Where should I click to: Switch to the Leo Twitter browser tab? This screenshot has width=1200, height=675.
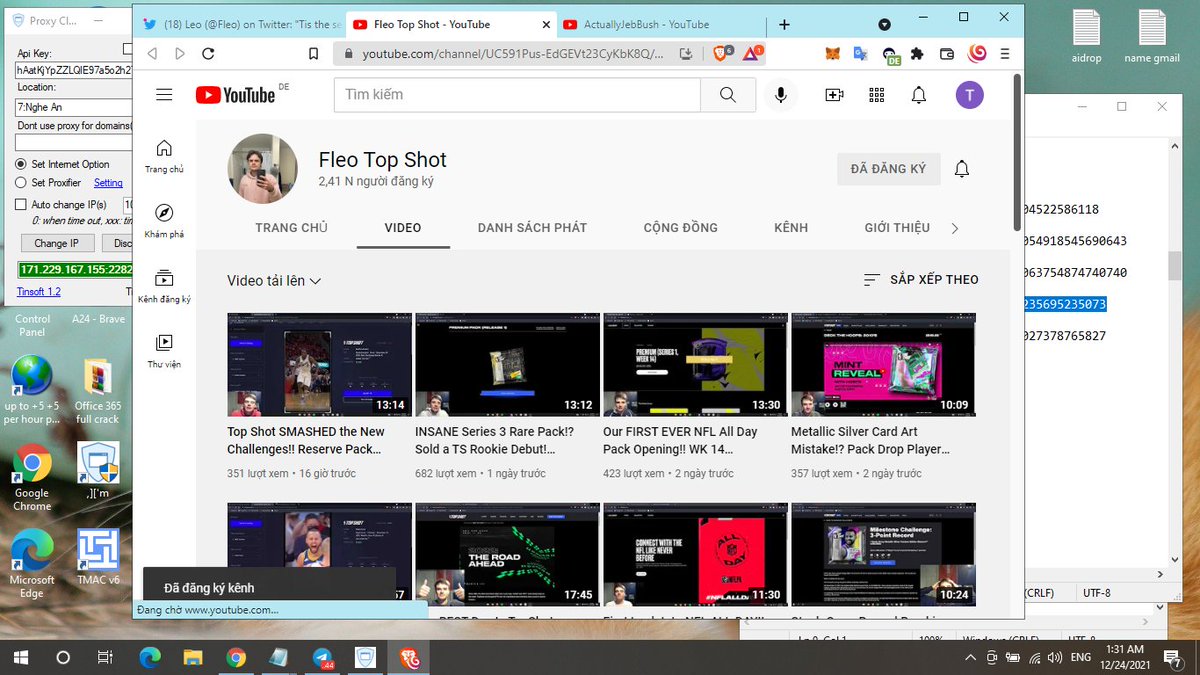pos(241,24)
